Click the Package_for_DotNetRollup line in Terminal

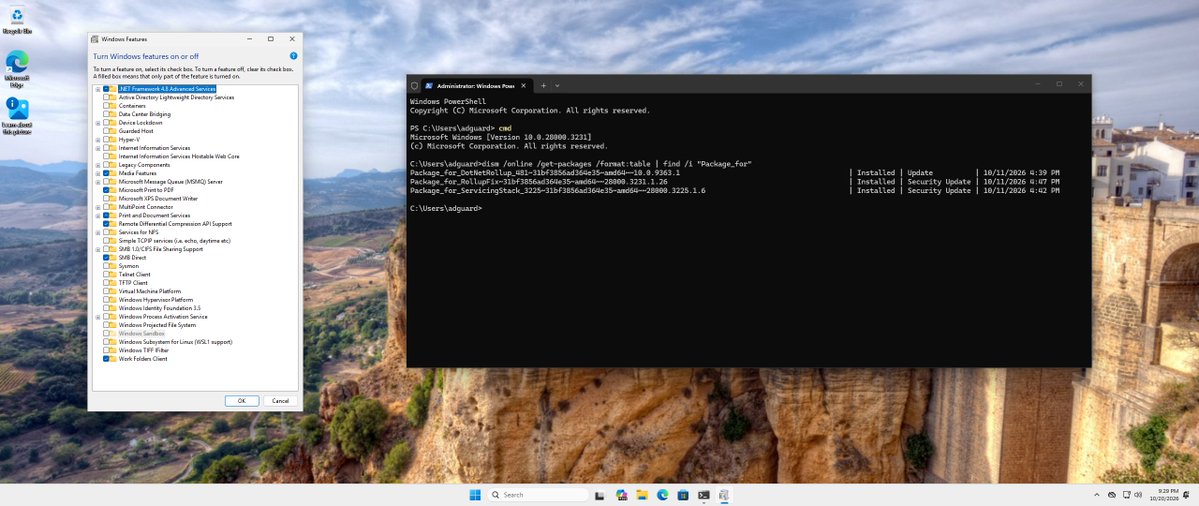[x=735, y=173]
